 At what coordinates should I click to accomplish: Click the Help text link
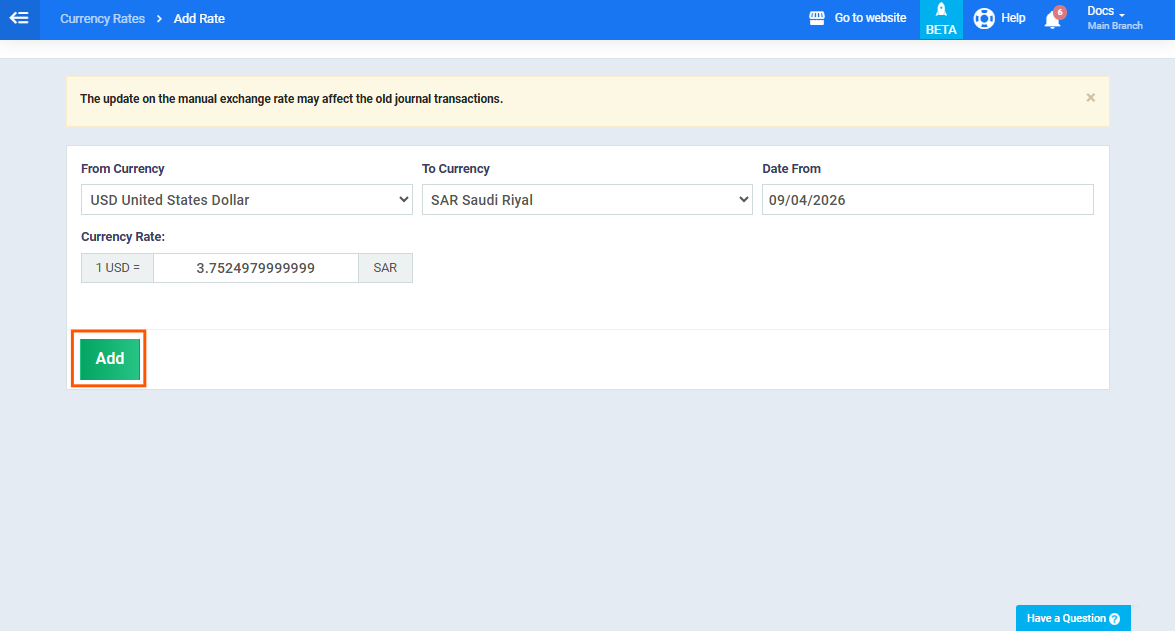[x=1013, y=18]
